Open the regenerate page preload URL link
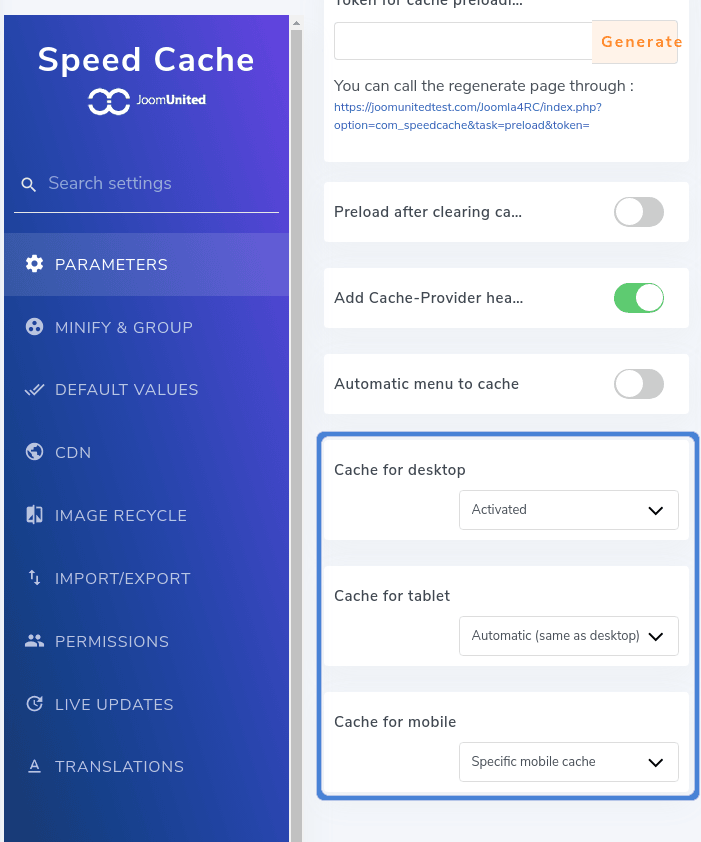Viewport: 701px width, 842px height. click(x=467, y=115)
